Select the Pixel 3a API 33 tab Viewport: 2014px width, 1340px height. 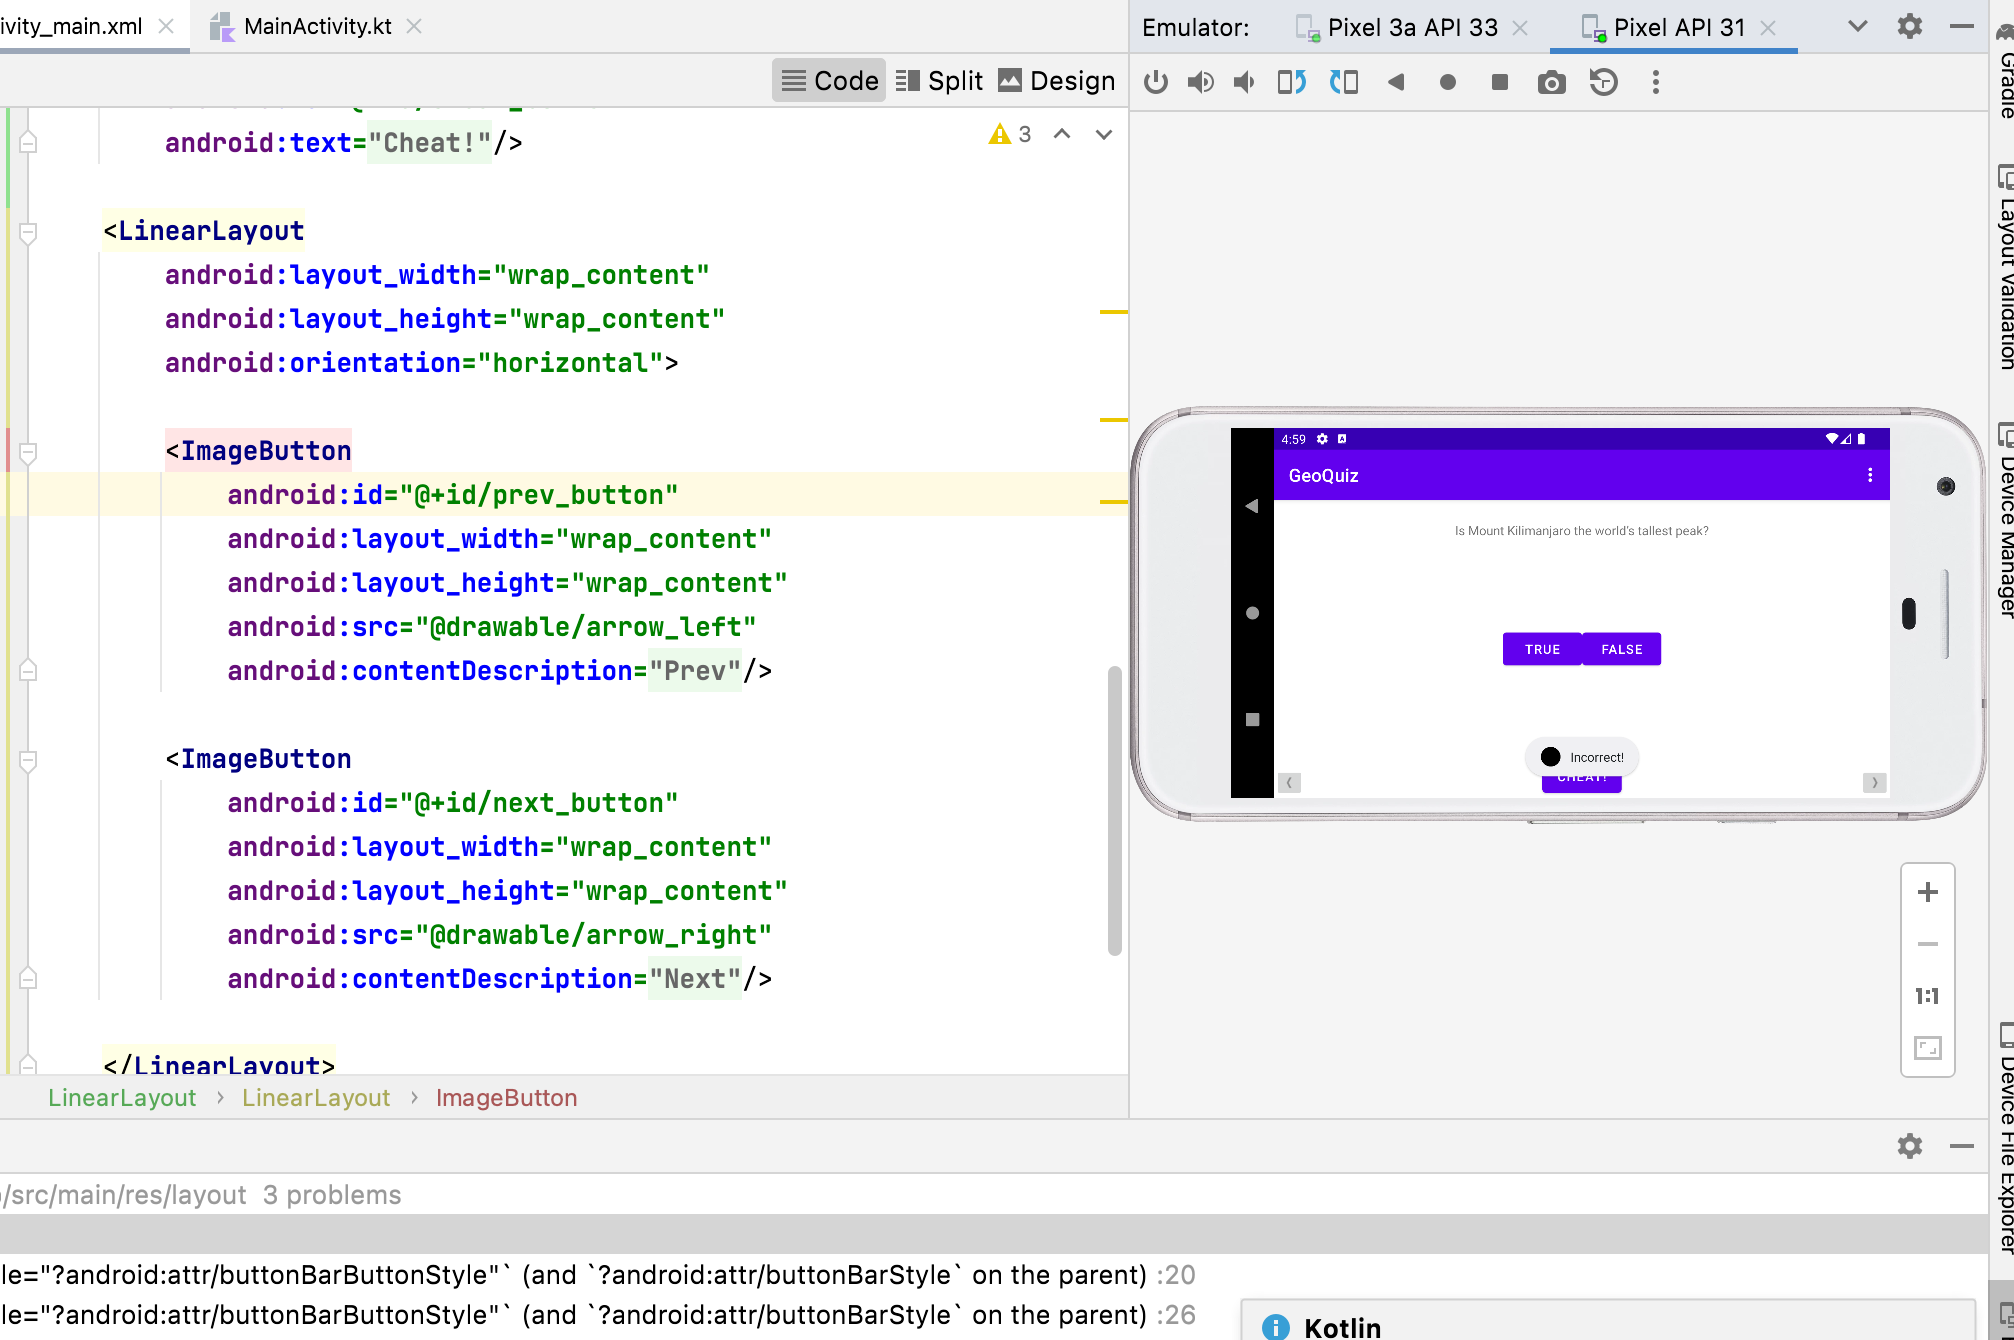click(1411, 27)
